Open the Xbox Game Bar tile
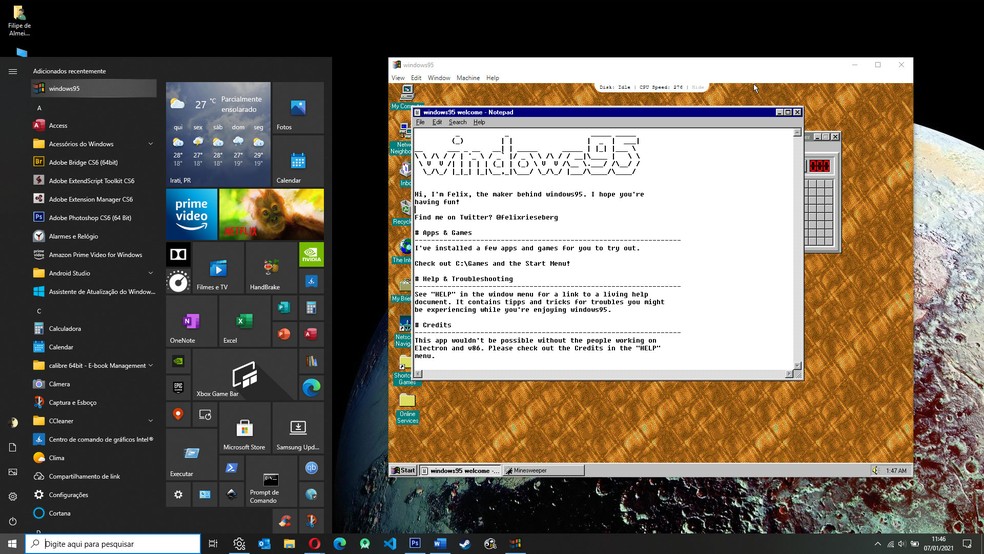This screenshot has height=554, width=984. [x=245, y=375]
